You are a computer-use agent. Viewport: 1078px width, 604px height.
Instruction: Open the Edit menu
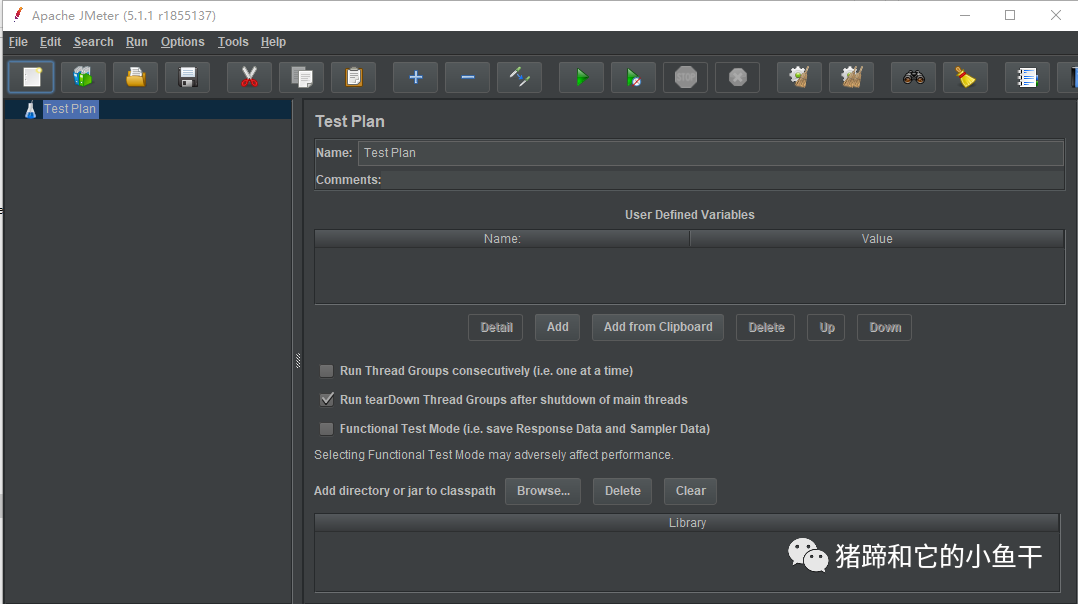[x=50, y=42]
